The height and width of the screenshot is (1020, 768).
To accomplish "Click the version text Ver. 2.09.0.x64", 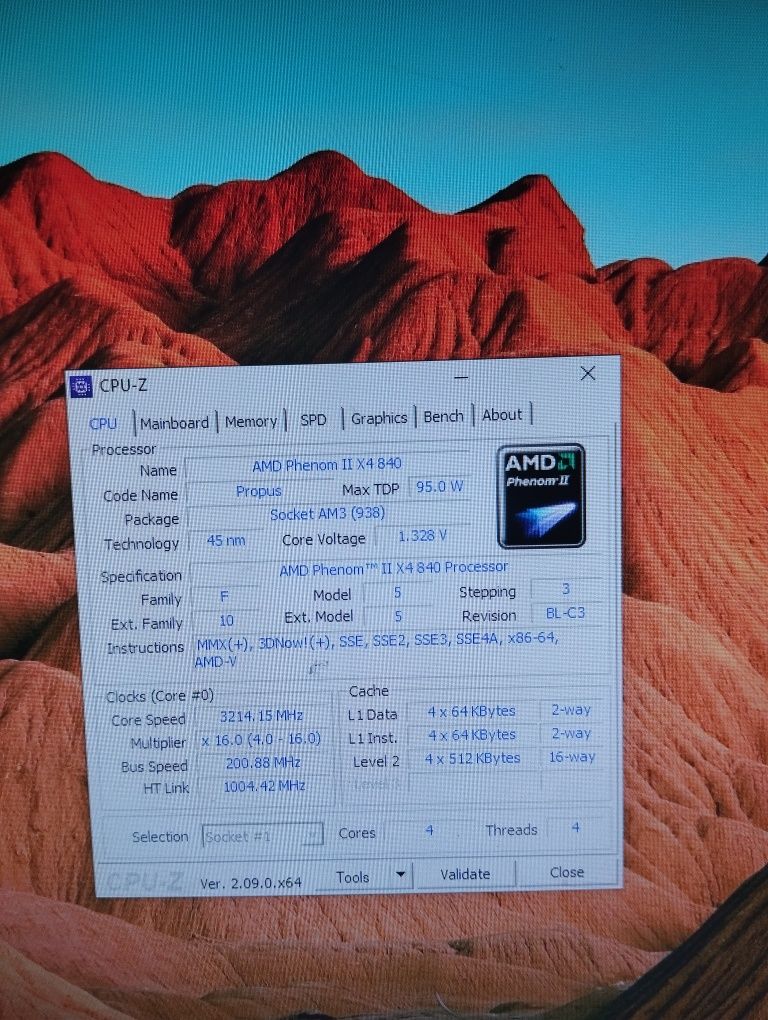I will coord(251,883).
